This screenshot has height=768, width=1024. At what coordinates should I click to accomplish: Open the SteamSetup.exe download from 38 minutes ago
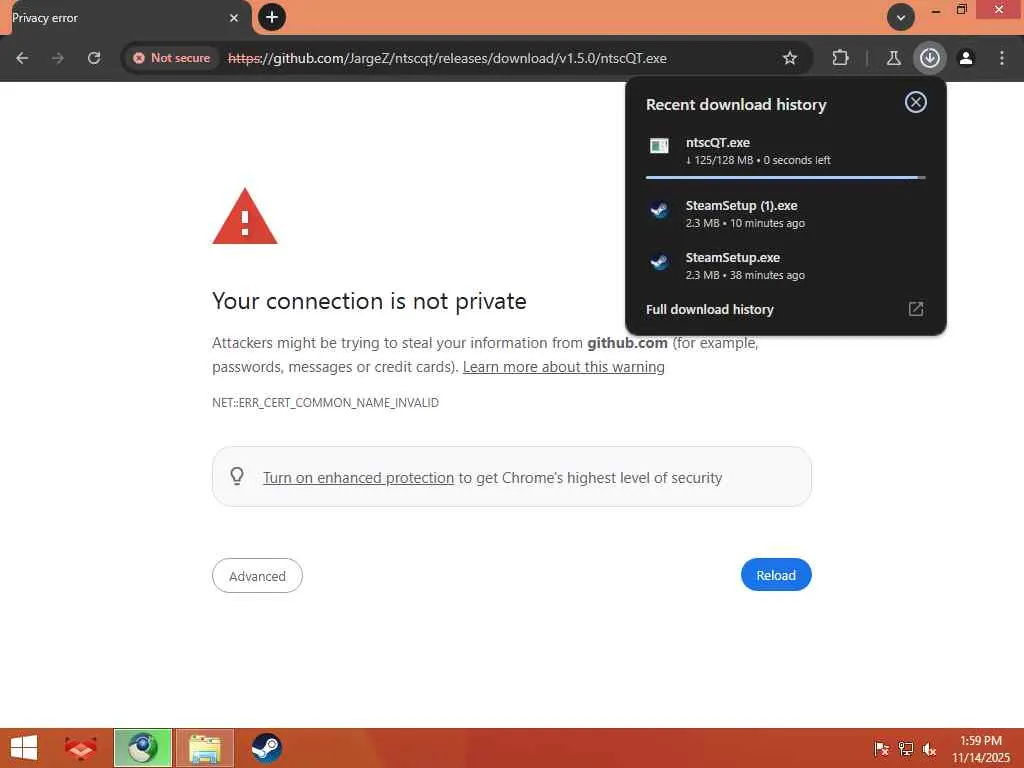786,266
